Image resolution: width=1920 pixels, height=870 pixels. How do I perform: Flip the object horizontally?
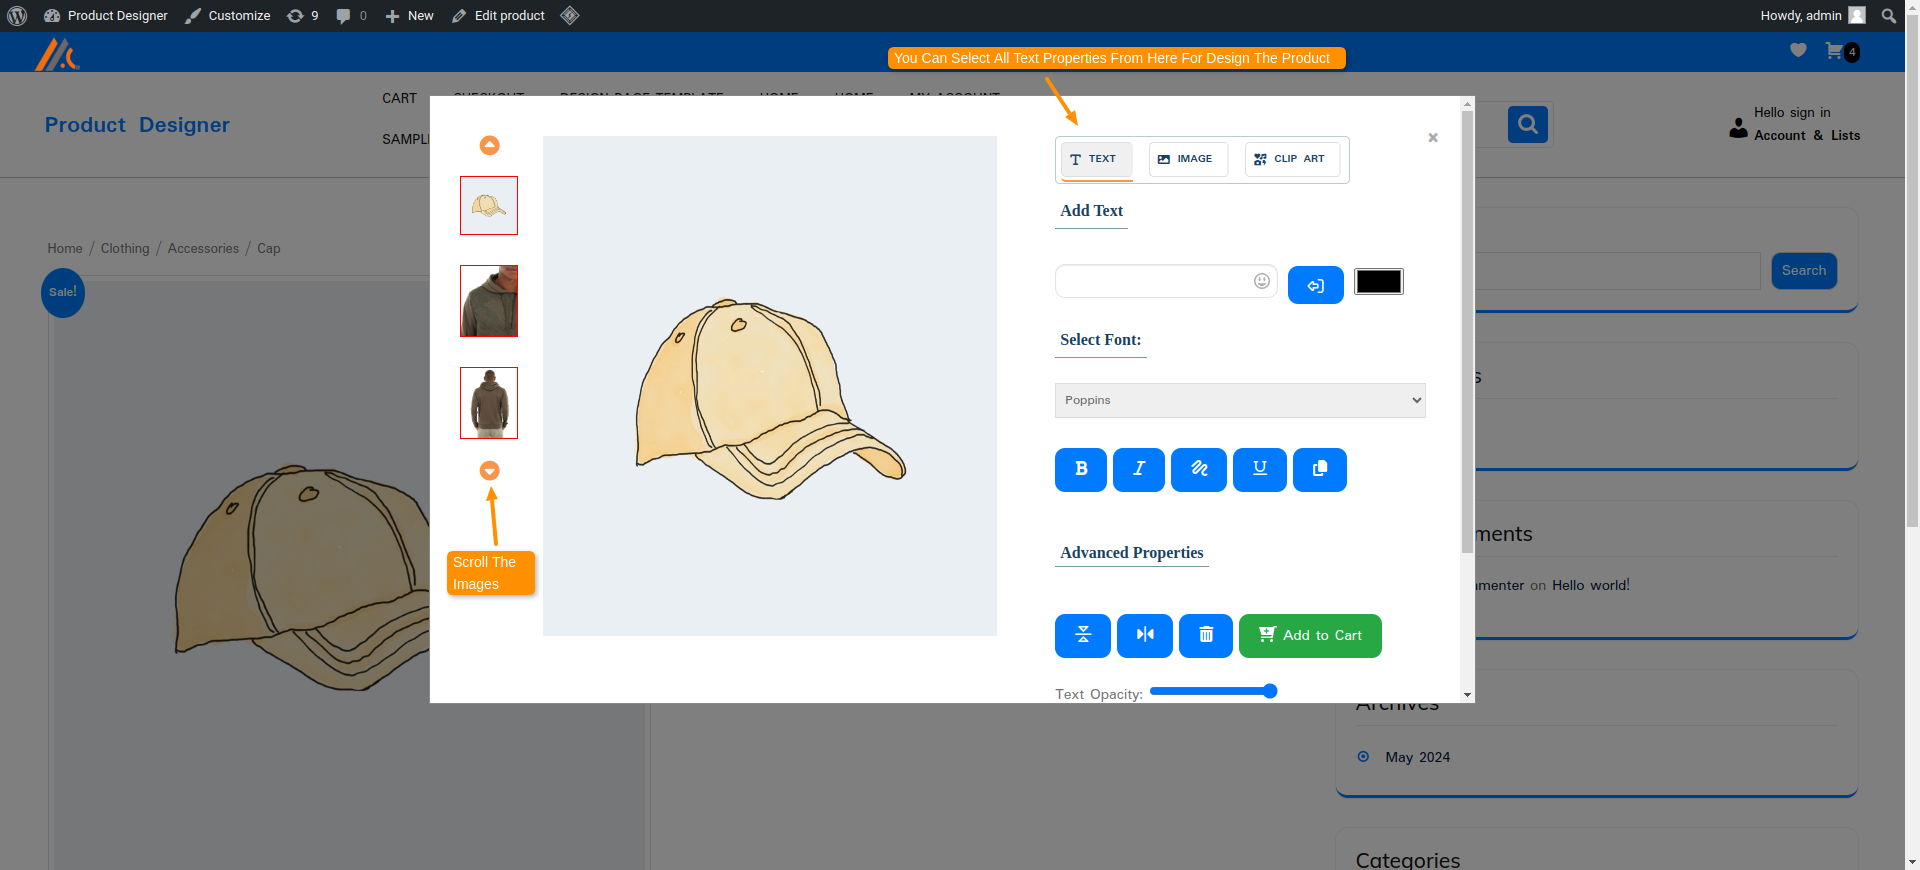(1144, 635)
